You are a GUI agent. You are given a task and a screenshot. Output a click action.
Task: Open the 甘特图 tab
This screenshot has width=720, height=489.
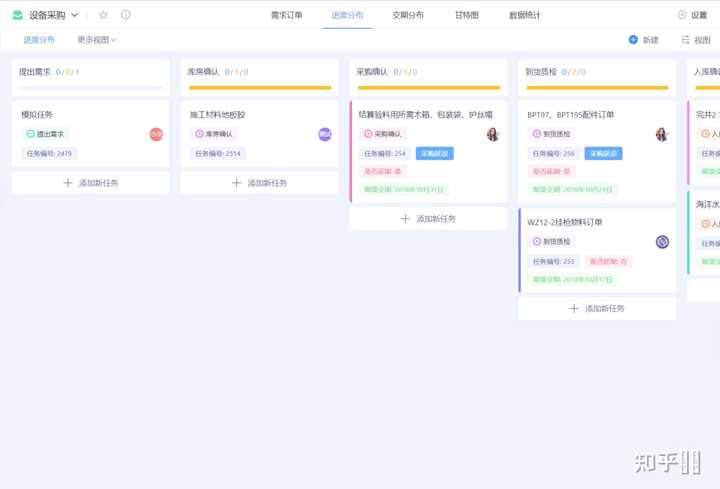467,15
